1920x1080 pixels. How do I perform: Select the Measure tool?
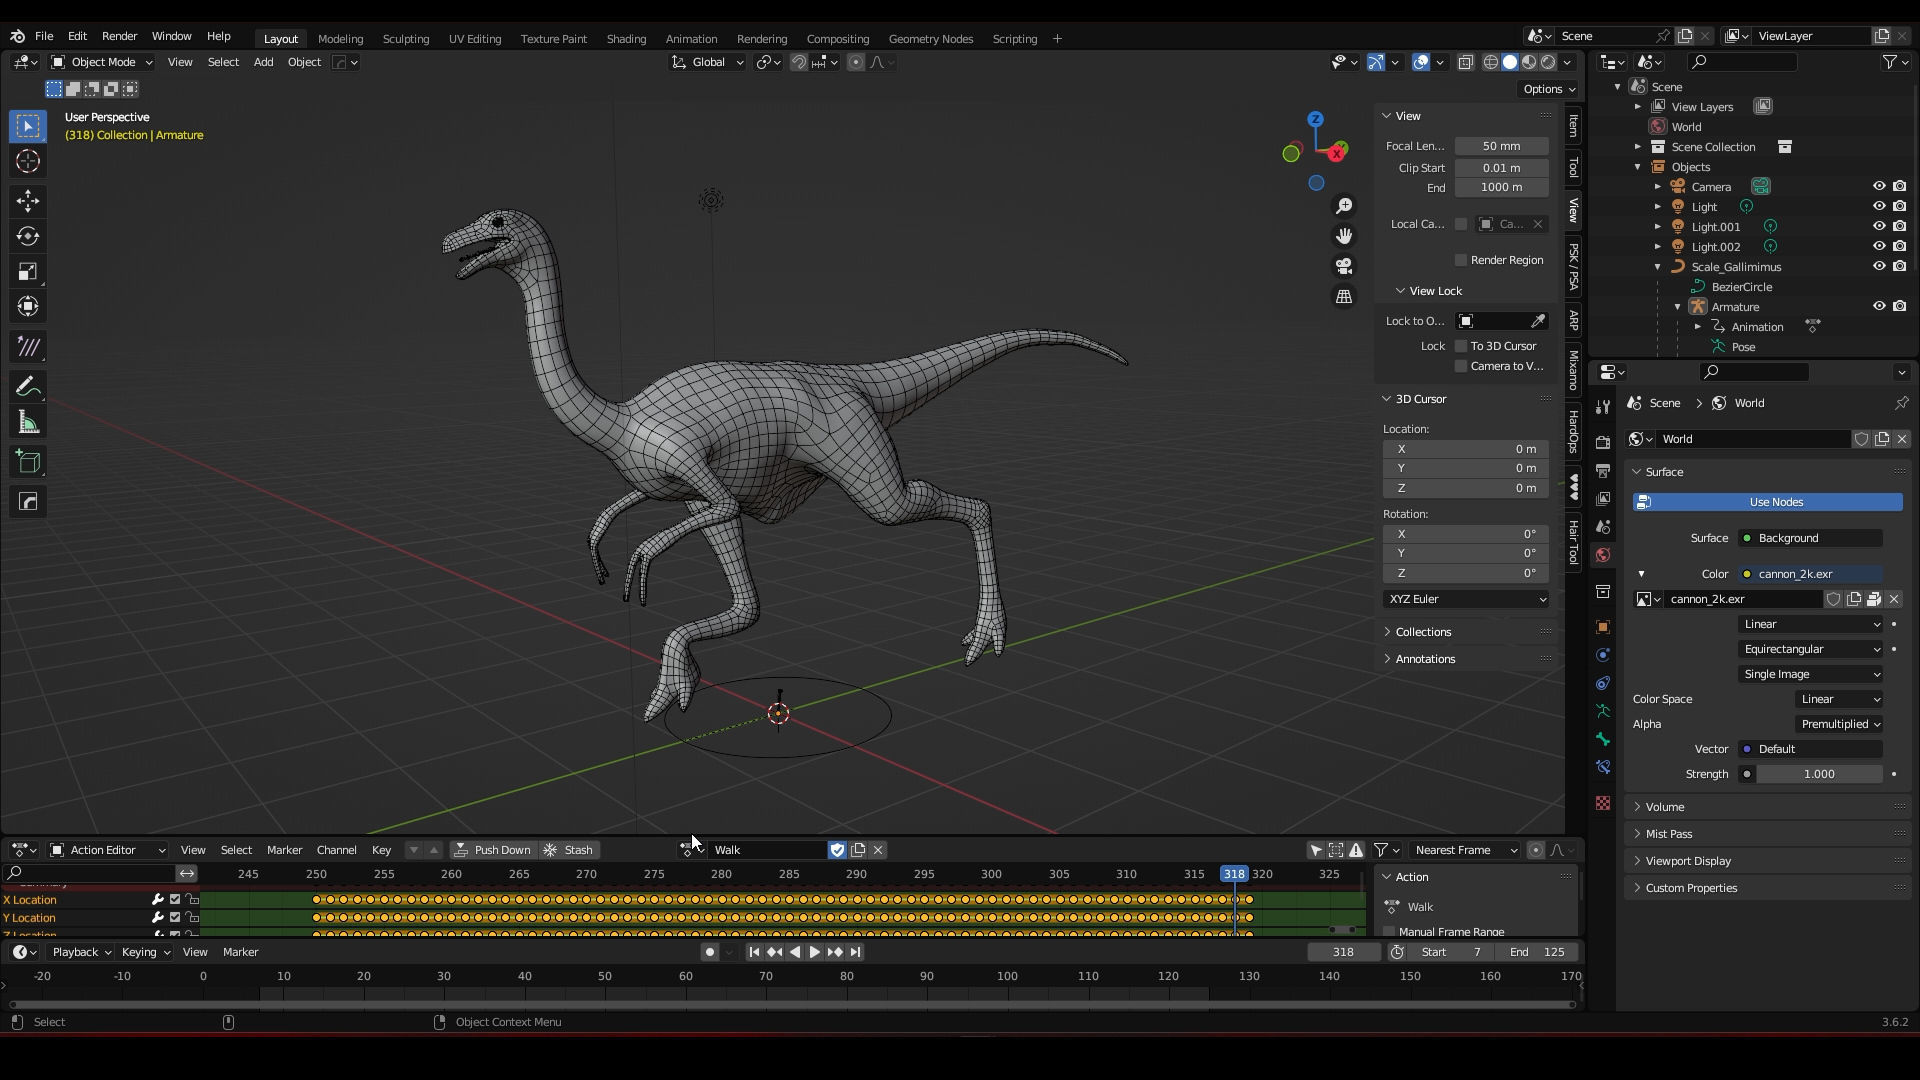coord(28,423)
